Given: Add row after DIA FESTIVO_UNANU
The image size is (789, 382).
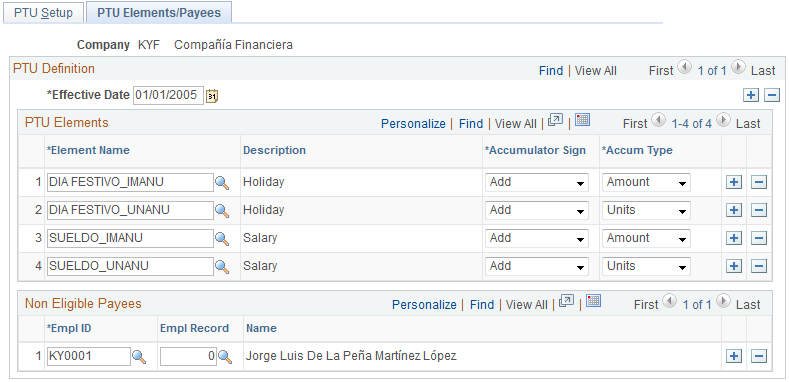Looking at the screenshot, I should [734, 210].
